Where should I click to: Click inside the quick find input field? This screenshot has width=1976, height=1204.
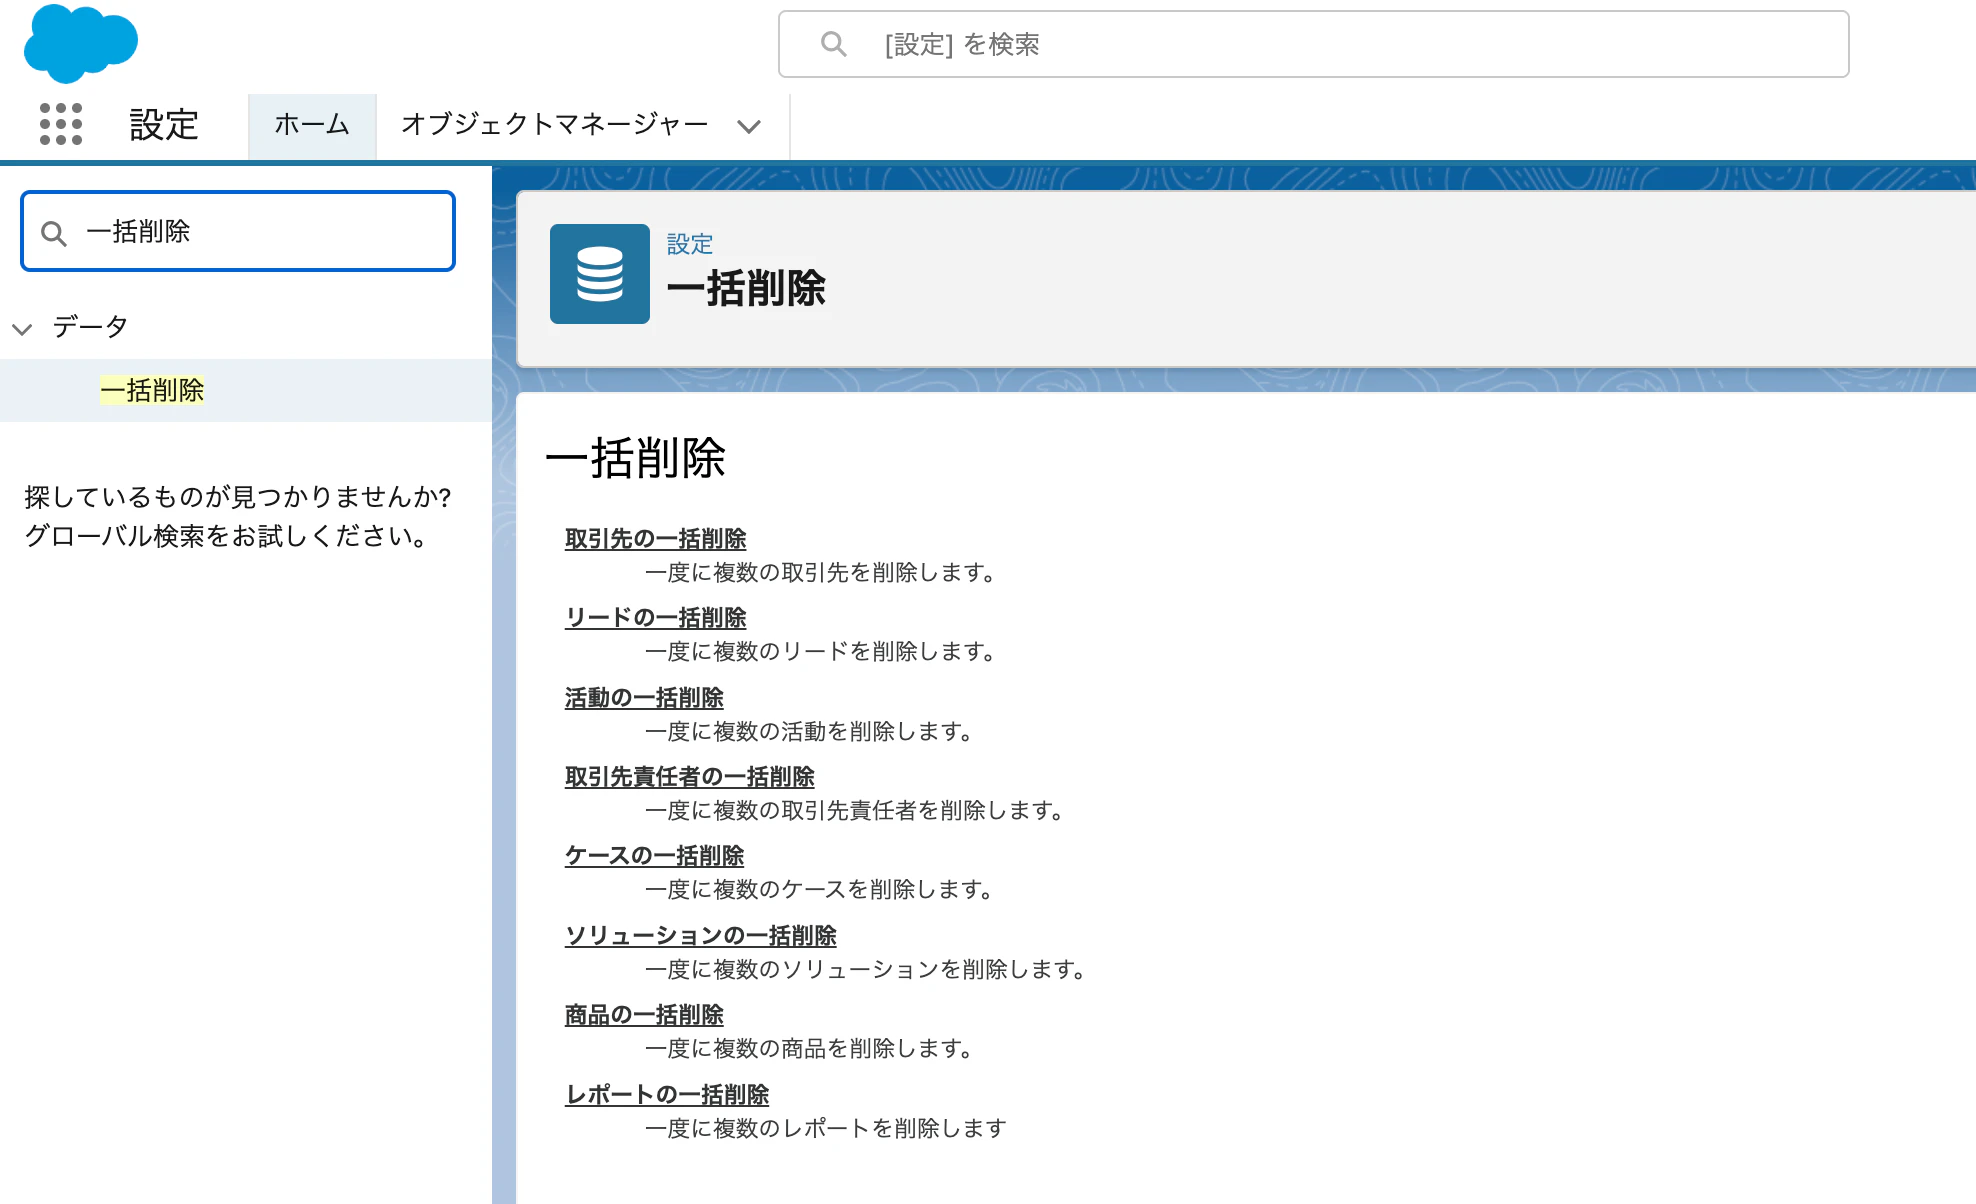click(250, 231)
